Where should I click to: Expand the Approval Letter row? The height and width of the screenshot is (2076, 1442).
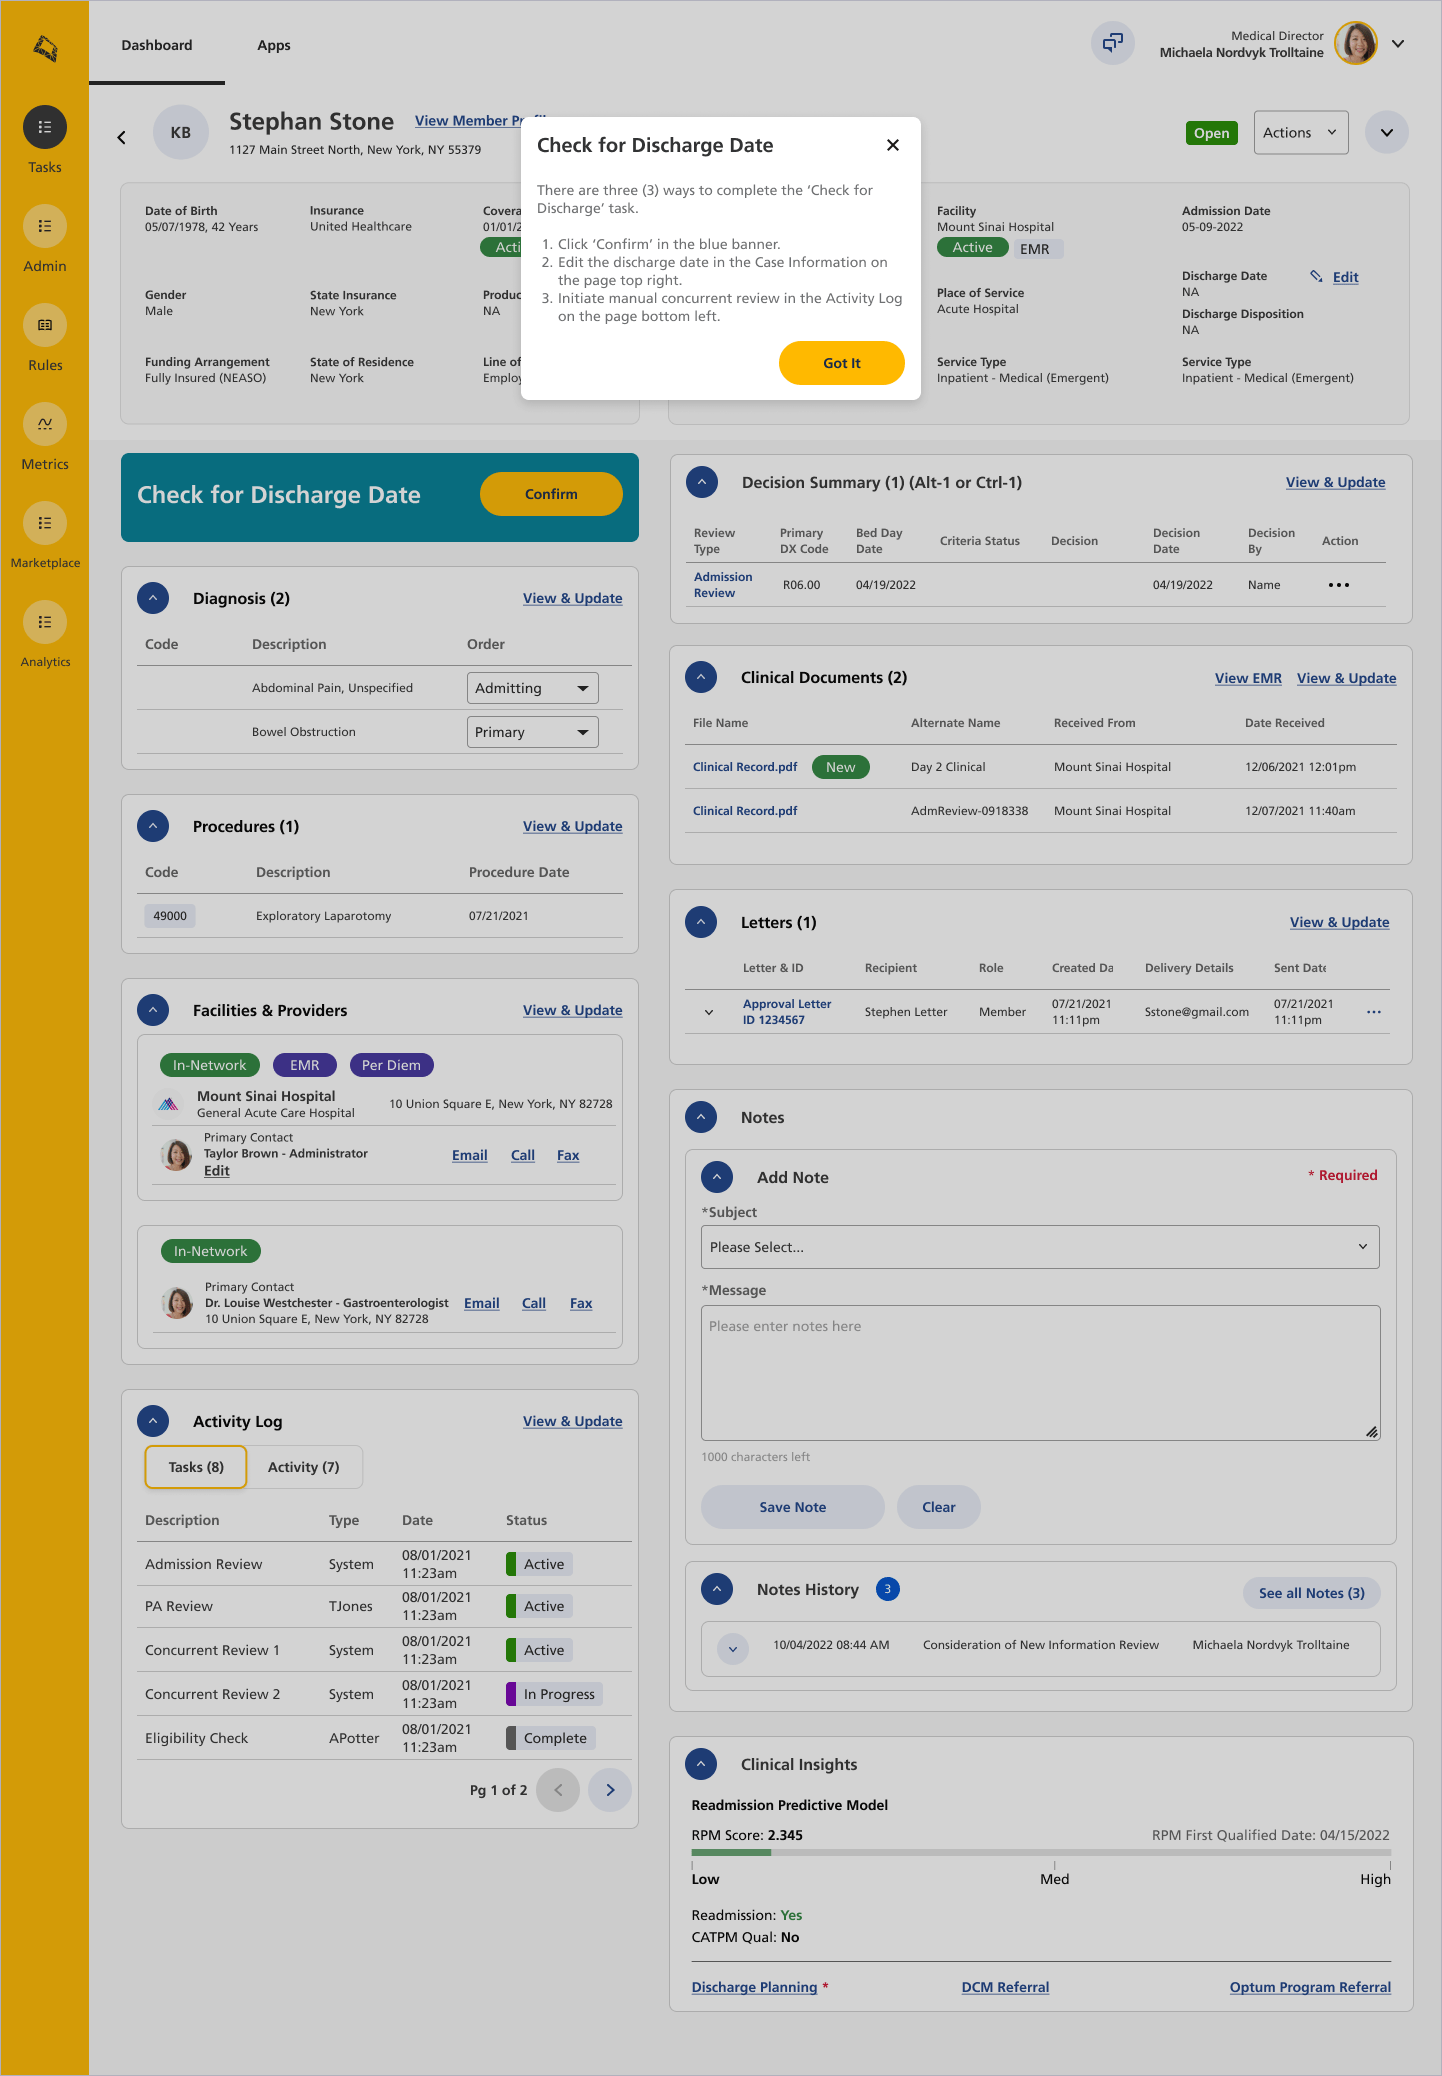click(x=709, y=1012)
